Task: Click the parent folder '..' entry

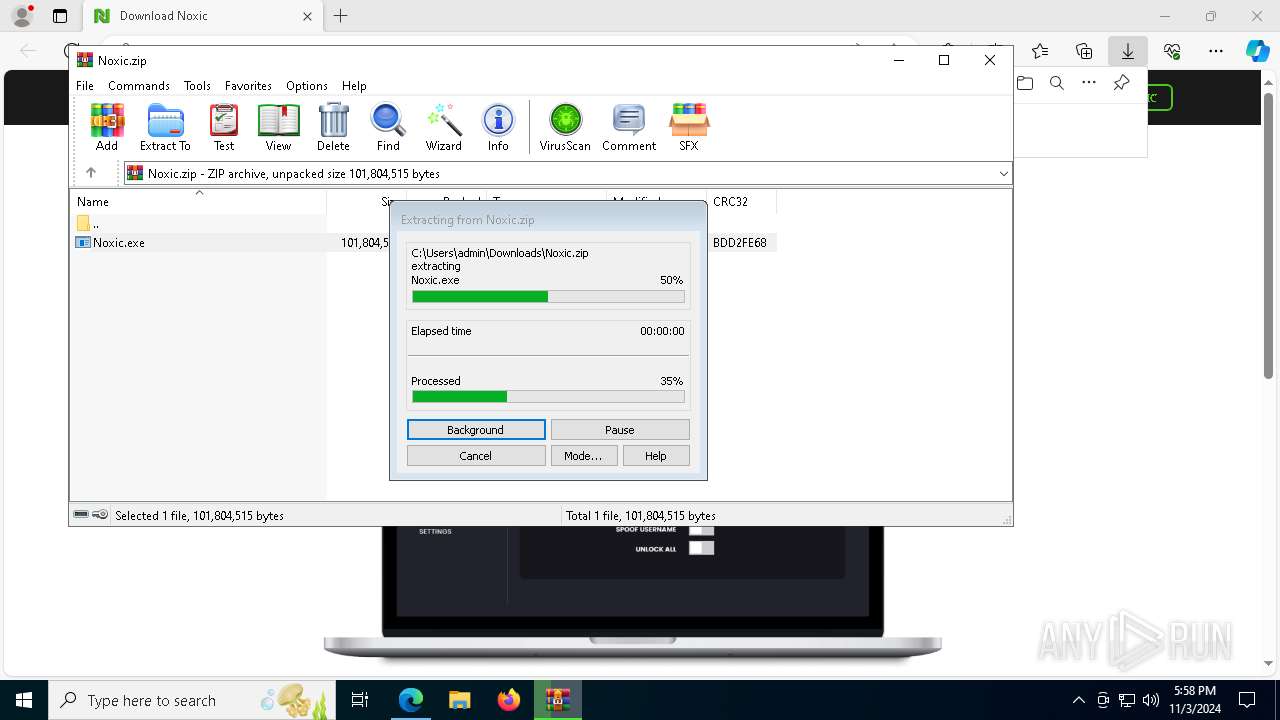Action: pos(88,223)
